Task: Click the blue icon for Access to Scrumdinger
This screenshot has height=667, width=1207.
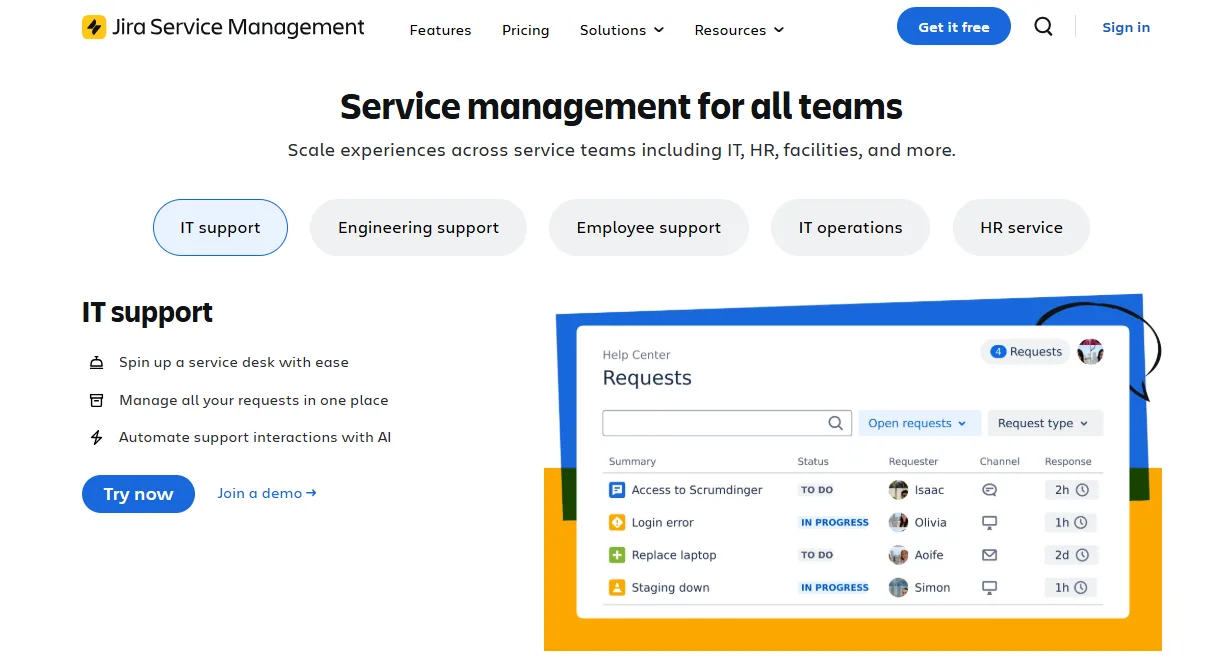Action: pos(617,490)
